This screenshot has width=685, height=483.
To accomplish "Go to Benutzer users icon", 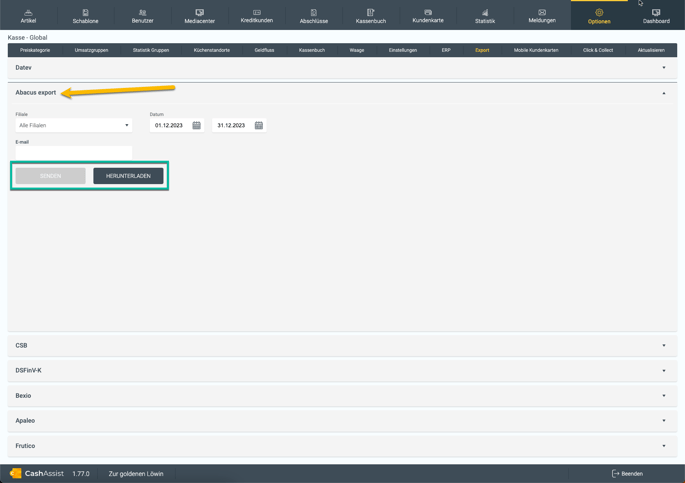I will [142, 12].
